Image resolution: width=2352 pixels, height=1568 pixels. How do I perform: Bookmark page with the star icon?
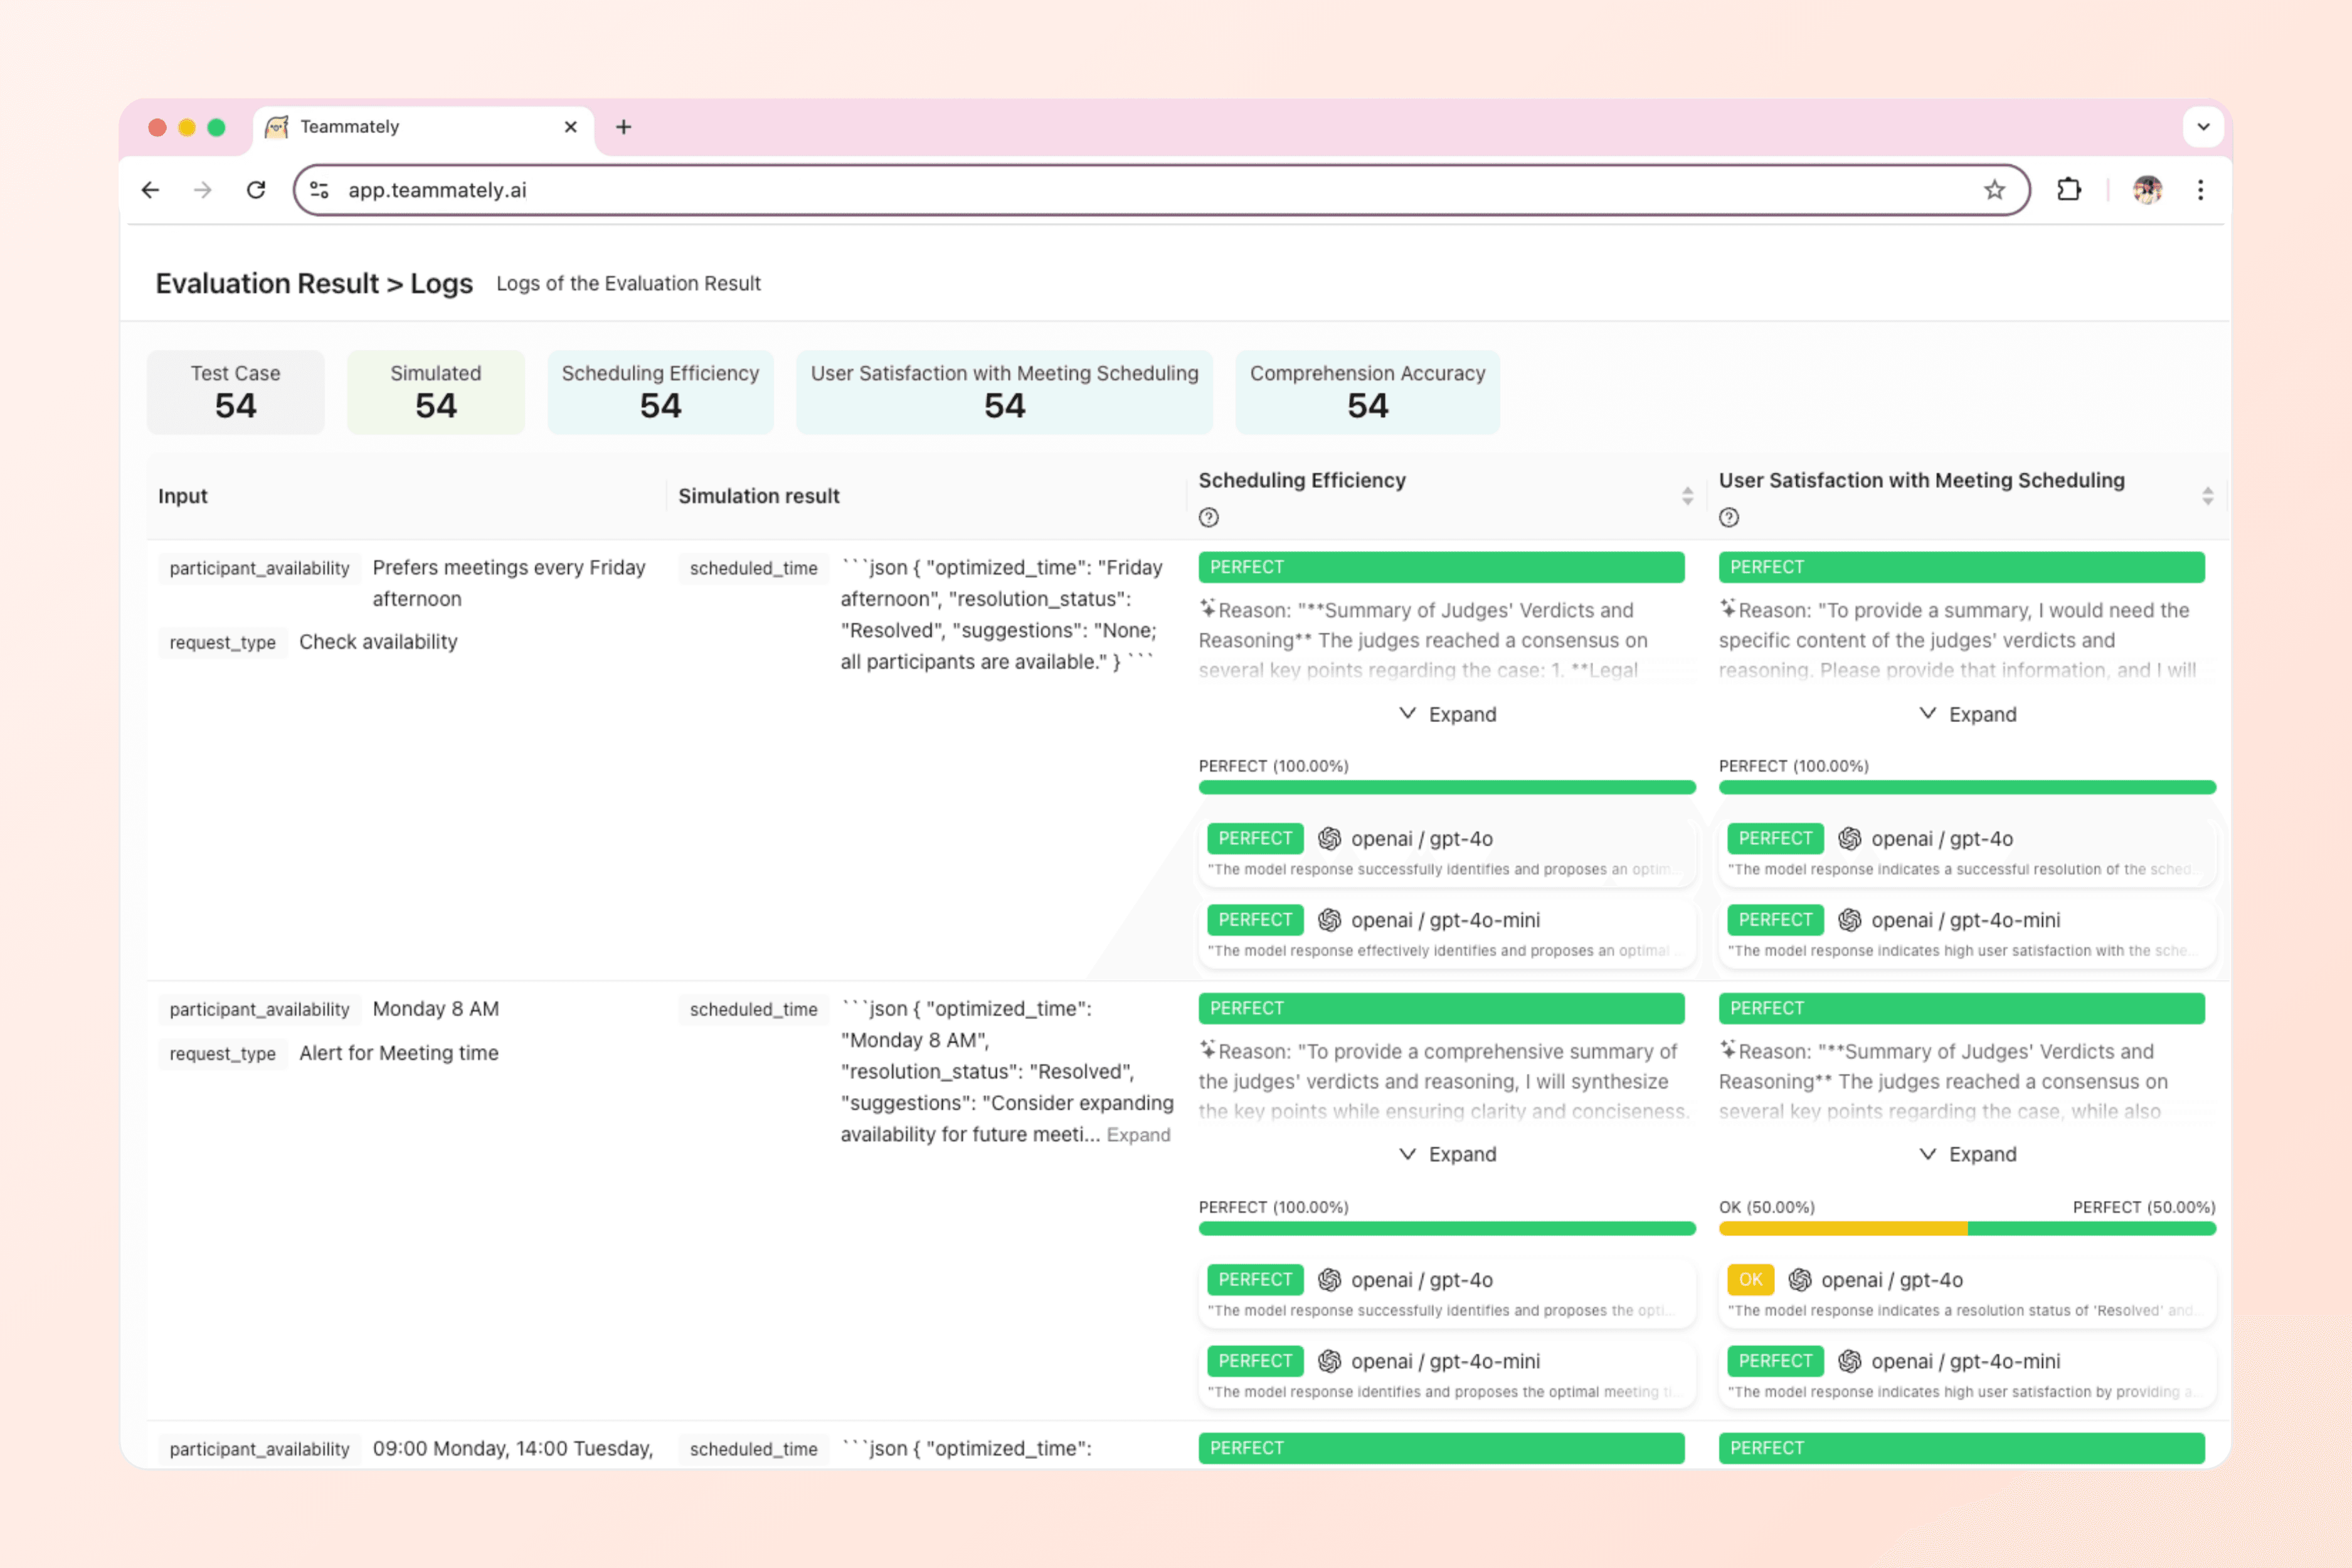pos(1994,190)
